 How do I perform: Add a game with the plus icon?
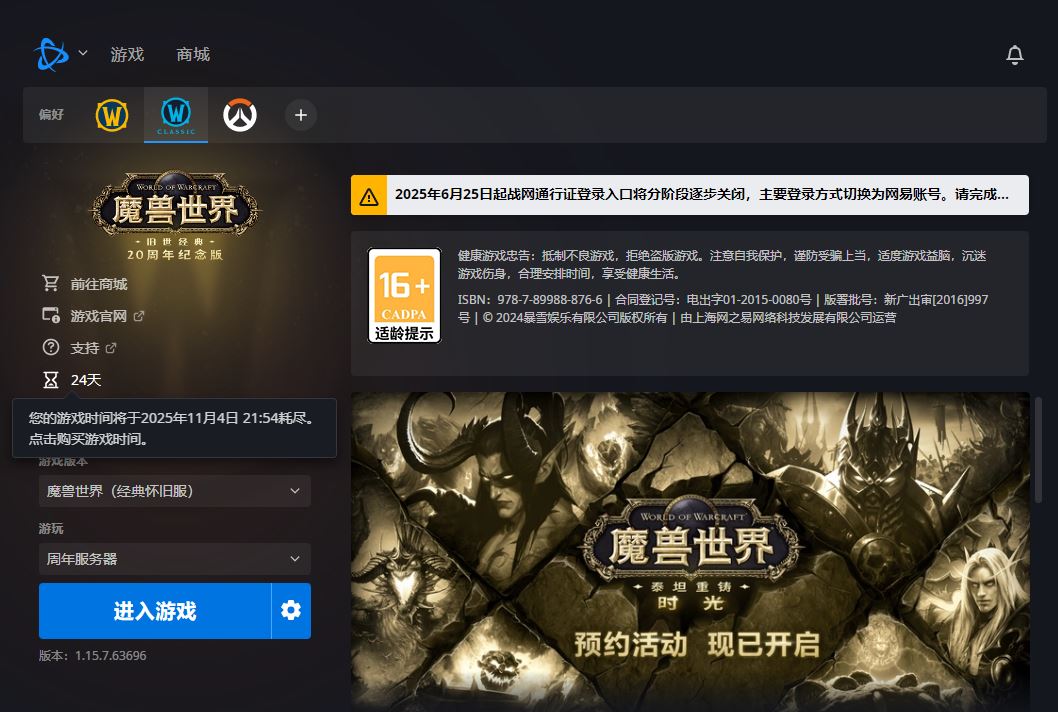tap(300, 115)
